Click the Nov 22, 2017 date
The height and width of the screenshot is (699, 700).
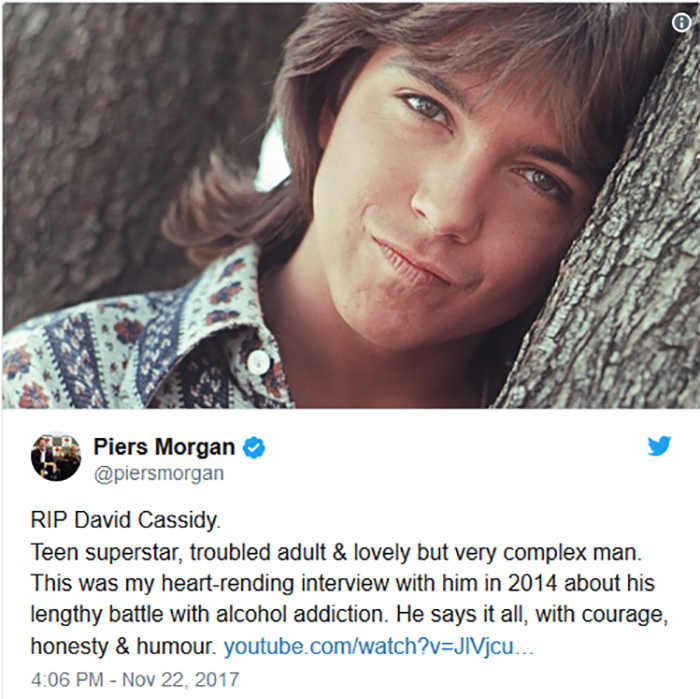pyautogui.click(x=181, y=679)
